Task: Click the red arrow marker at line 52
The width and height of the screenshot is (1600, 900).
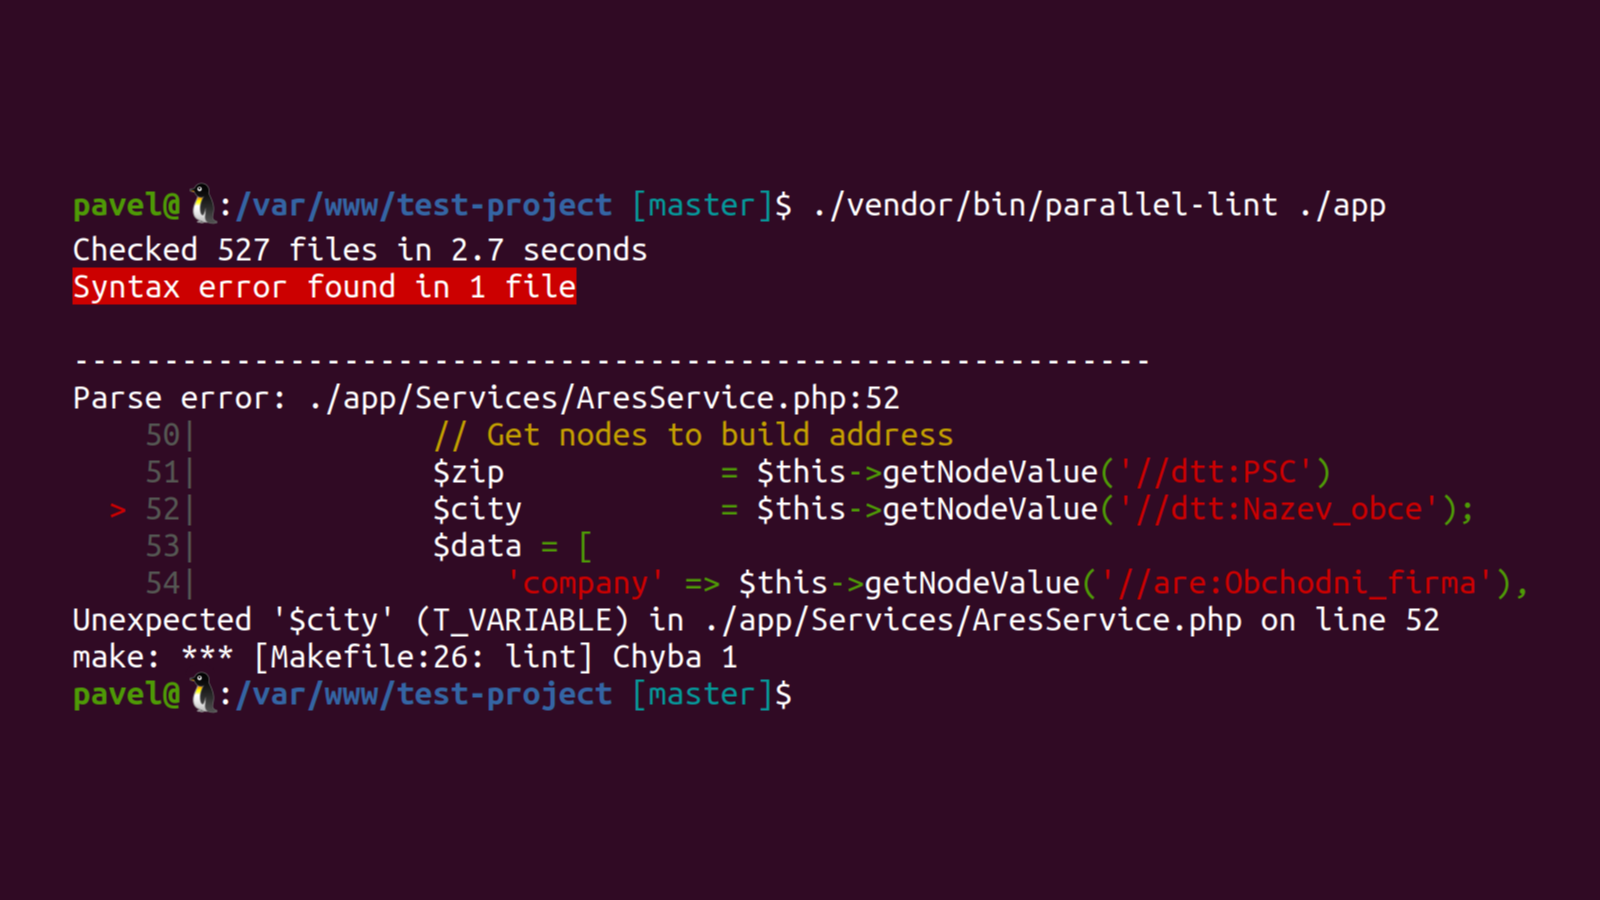Action: pos(118,510)
